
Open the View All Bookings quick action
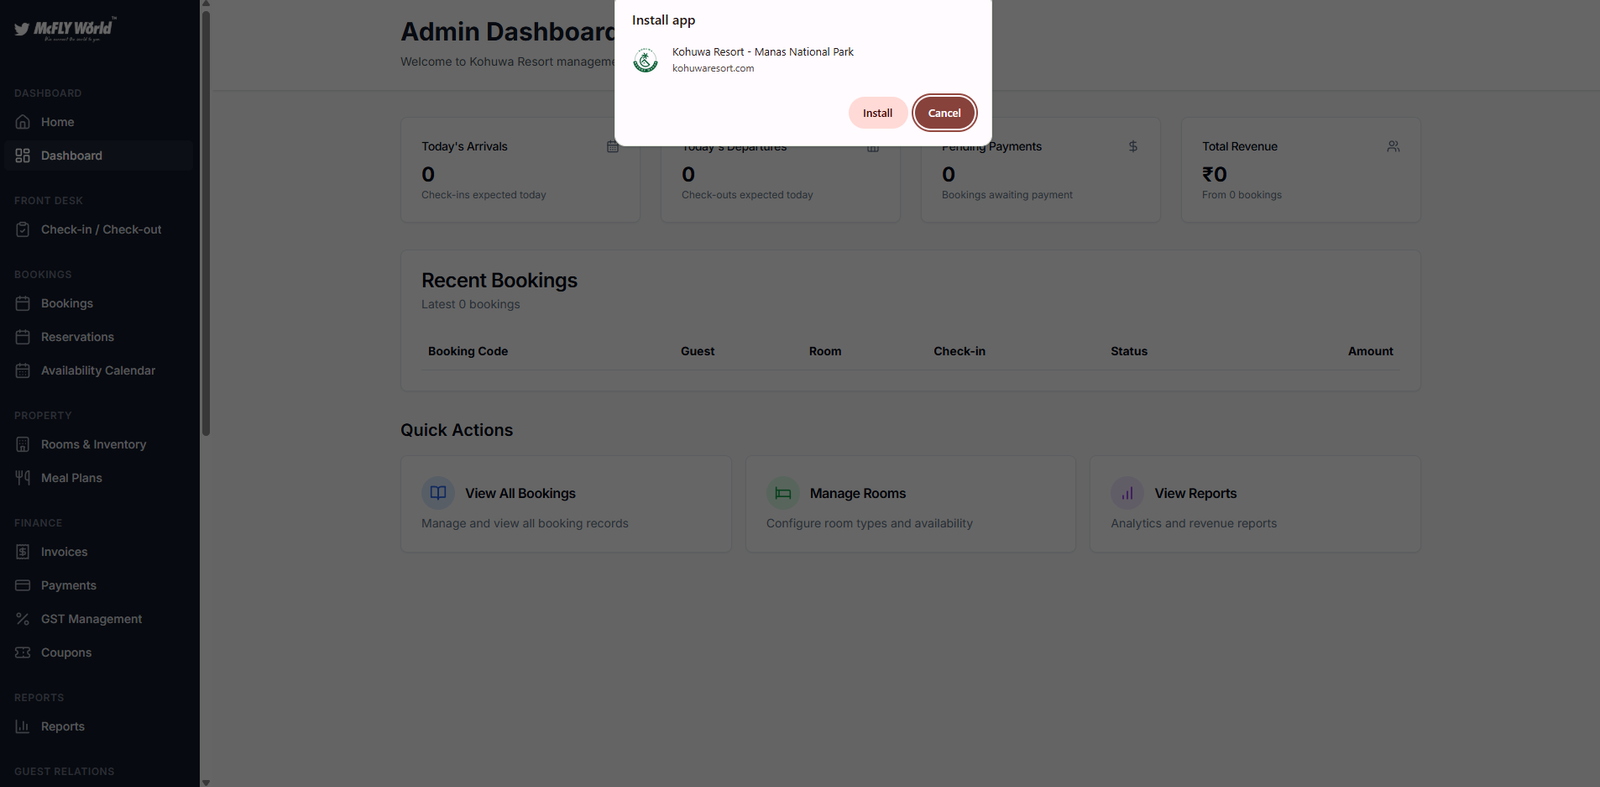[566, 504]
